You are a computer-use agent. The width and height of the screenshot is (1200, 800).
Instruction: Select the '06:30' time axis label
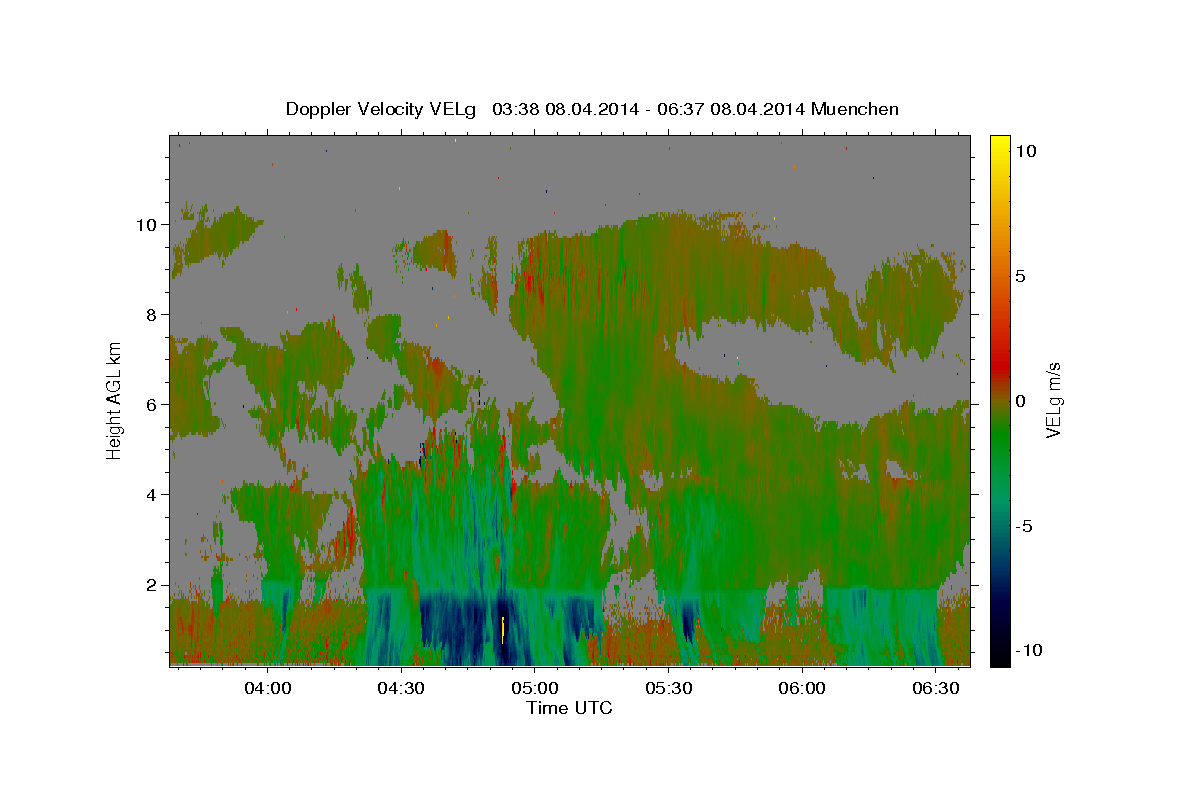(x=937, y=688)
